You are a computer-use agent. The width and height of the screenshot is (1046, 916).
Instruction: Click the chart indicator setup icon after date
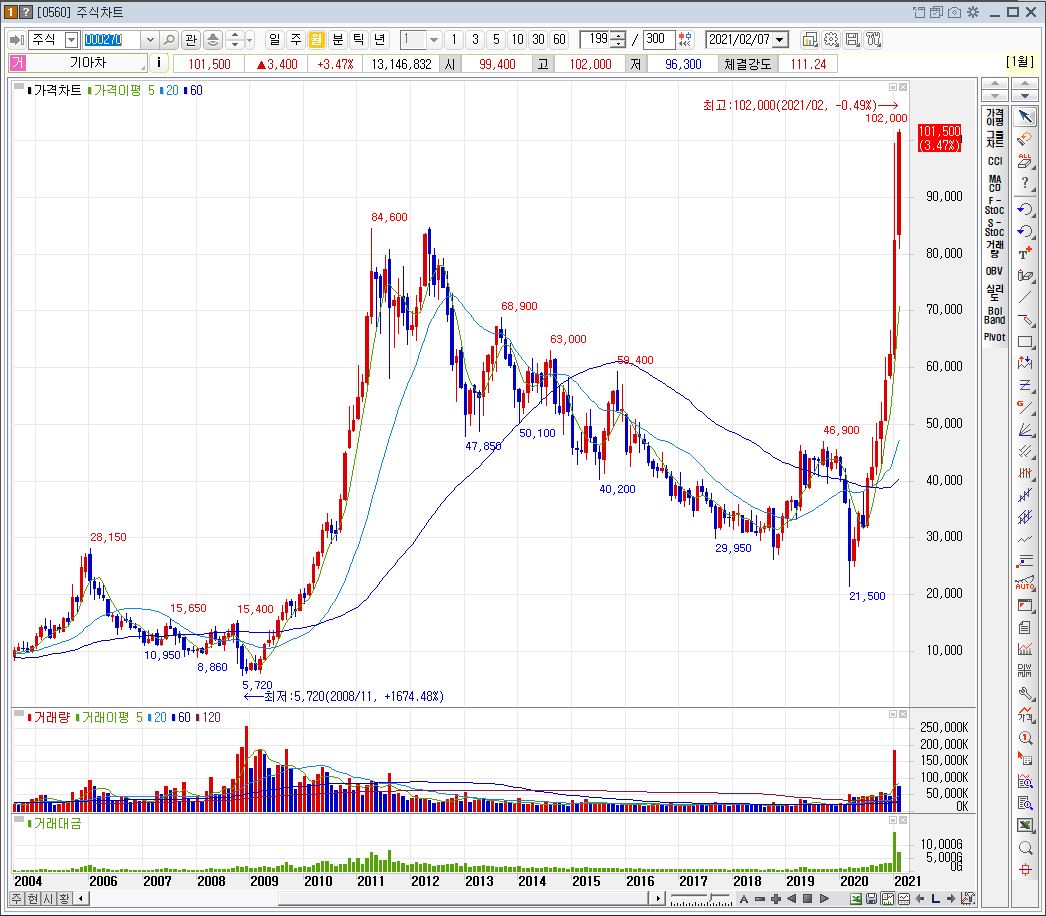pyautogui.click(x=809, y=40)
